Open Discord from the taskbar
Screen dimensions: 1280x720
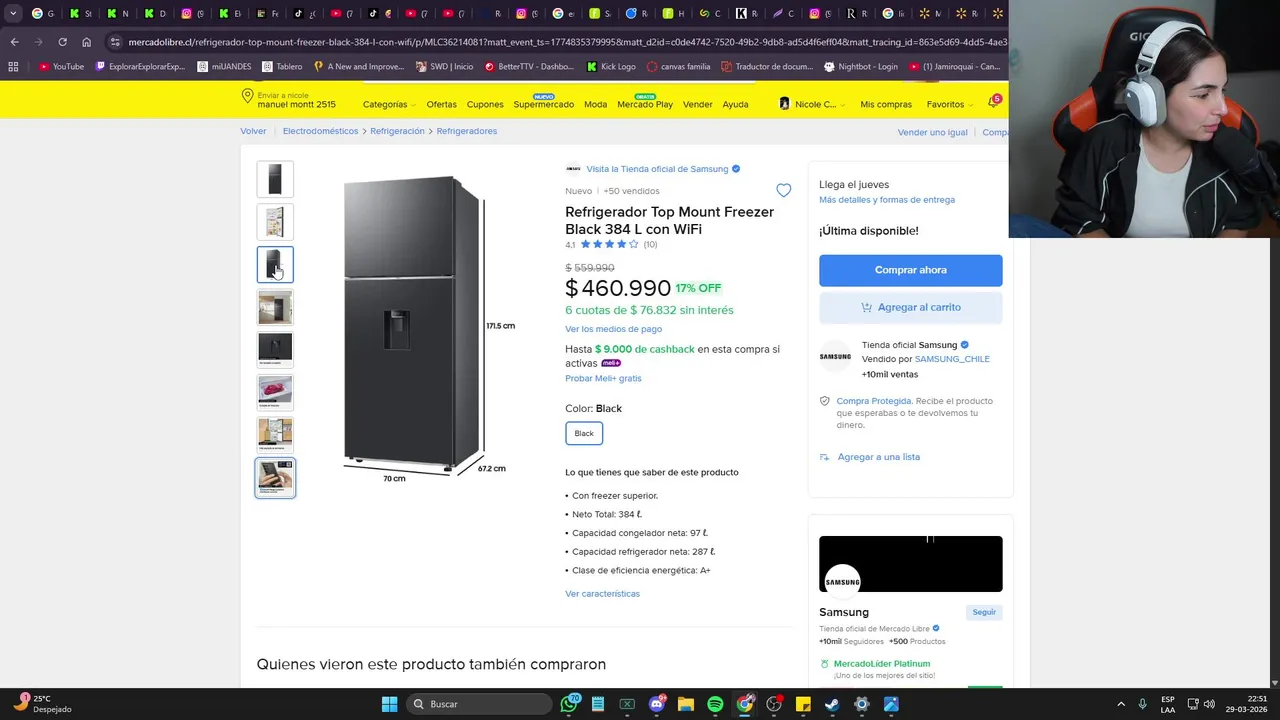(657, 704)
